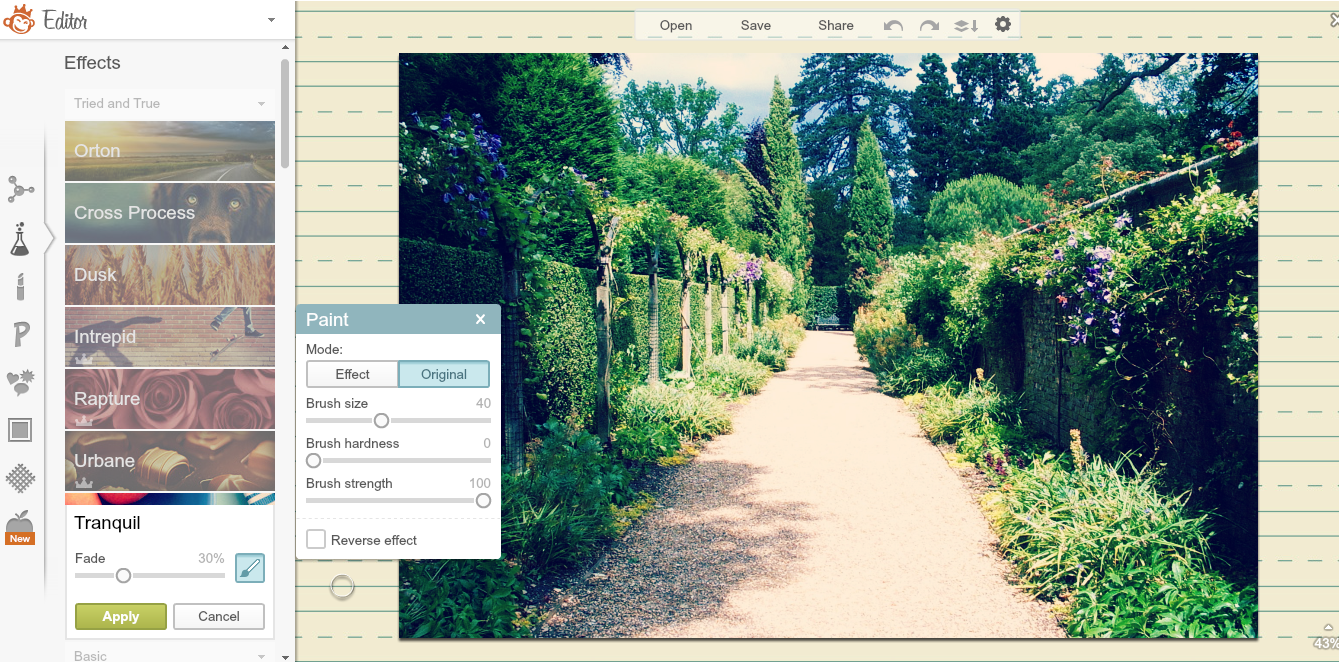This screenshot has width=1339, height=662.
Task: Switch Paint mode to Effect
Action: pyautogui.click(x=352, y=373)
